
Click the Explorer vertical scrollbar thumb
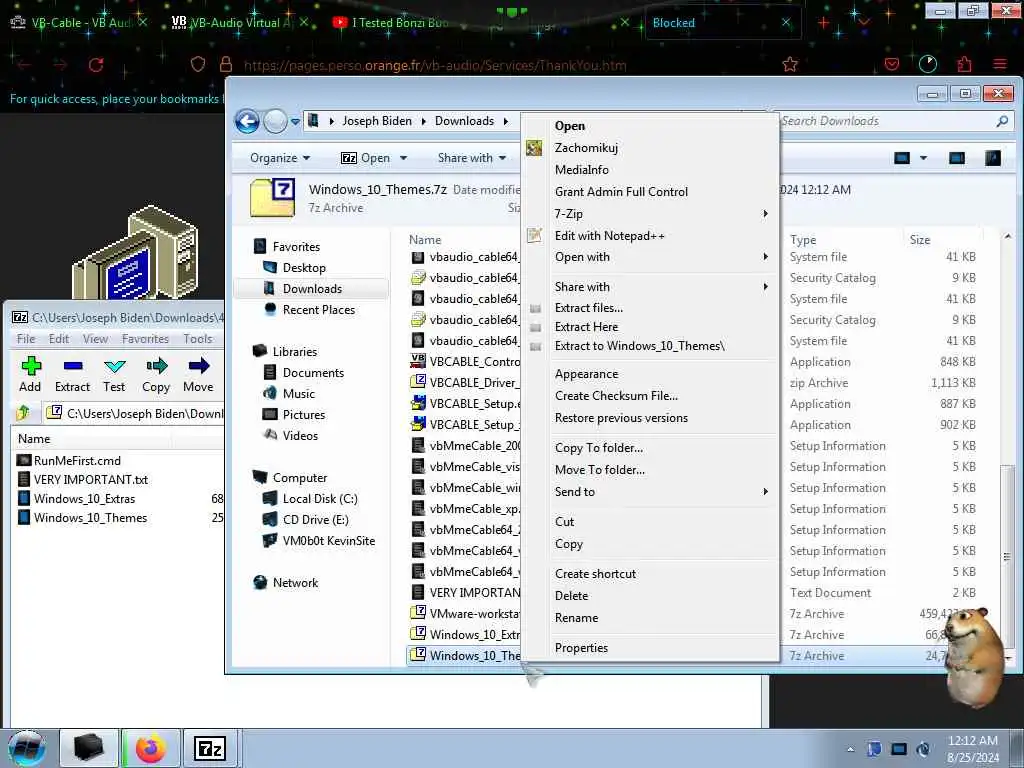tap(1008, 555)
